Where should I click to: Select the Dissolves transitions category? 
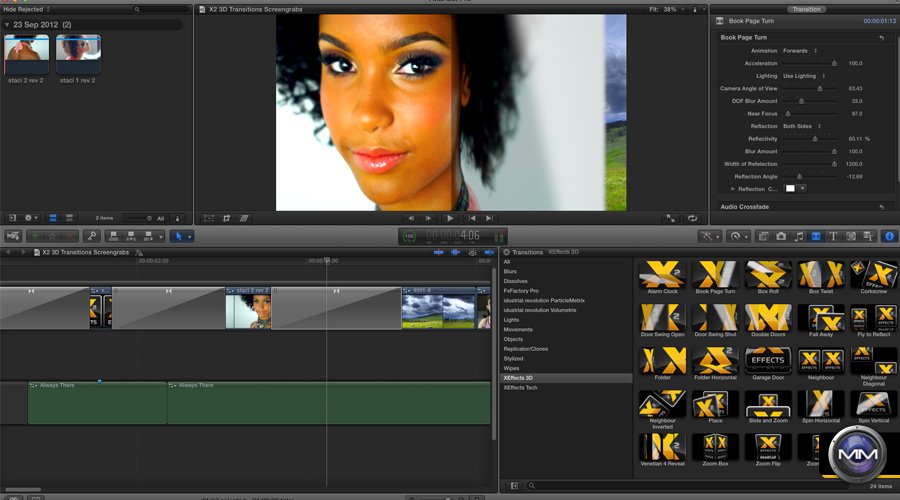point(516,281)
